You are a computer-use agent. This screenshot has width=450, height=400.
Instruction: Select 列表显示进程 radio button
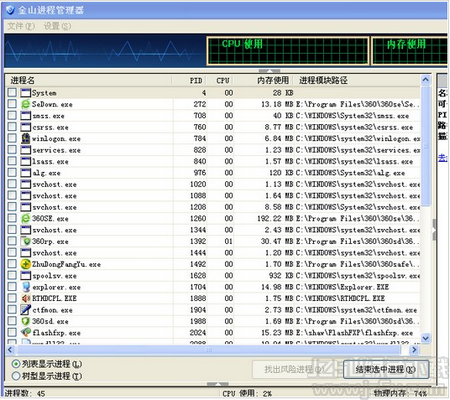click(16, 364)
